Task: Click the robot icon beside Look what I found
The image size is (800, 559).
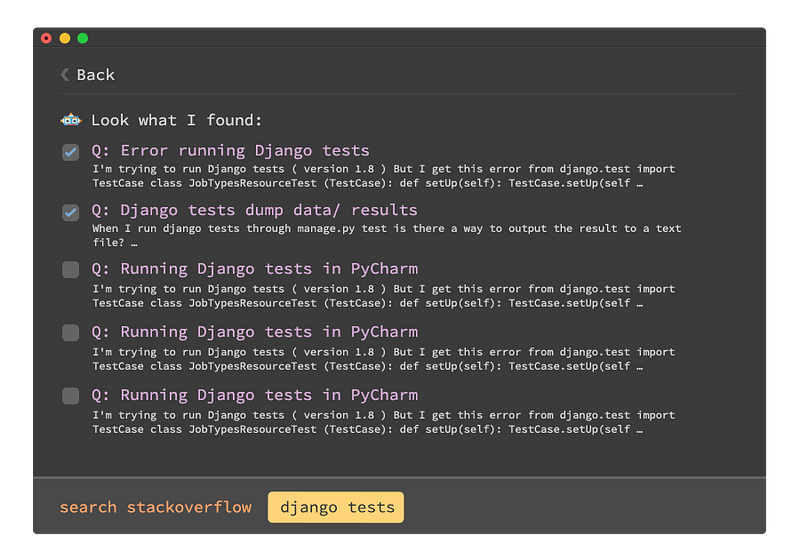Action: pos(71,120)
